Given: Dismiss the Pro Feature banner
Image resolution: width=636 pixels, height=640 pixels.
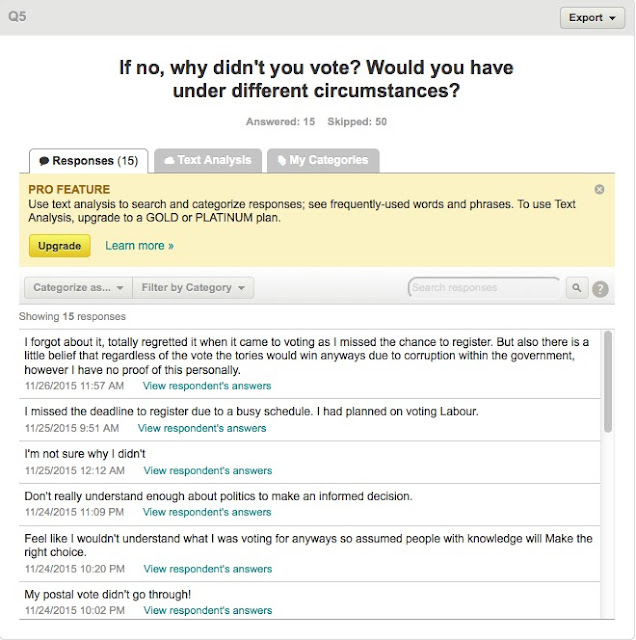Looking at the screenshot, I should click(x=599, y=189).
